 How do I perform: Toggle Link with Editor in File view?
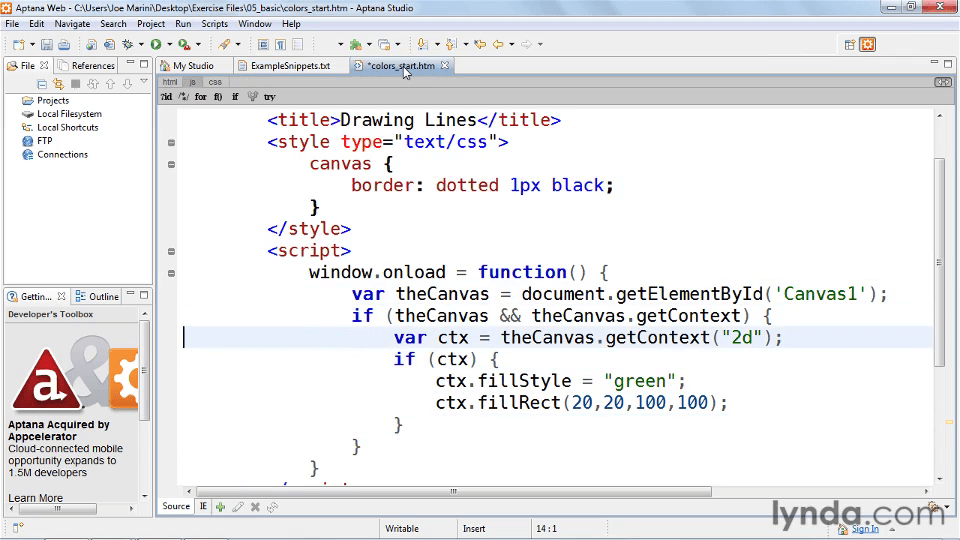tap(58, 84)
